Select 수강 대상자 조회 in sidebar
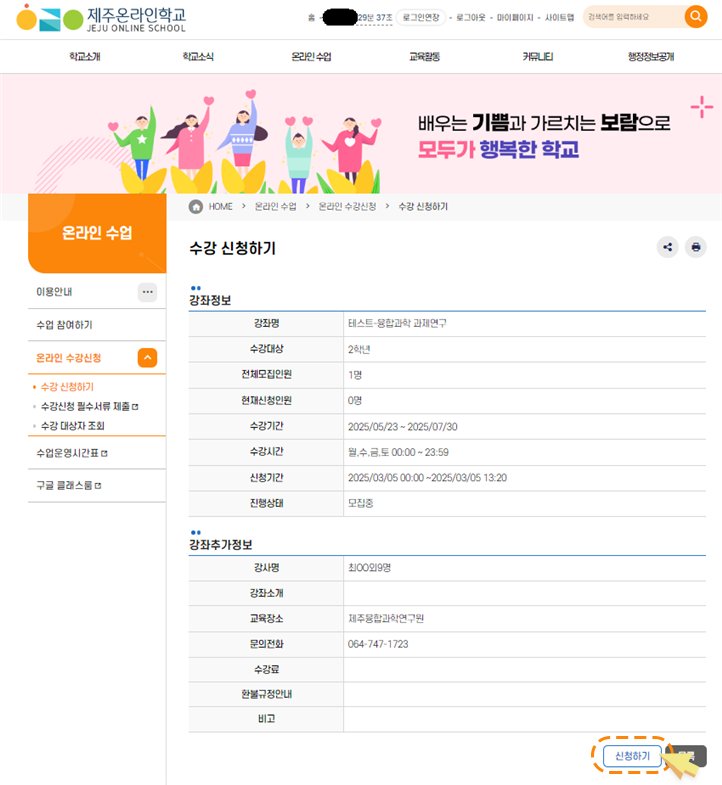Image resolution: width=722 pixels, height=785 pixels. click(x=72, y=425)
